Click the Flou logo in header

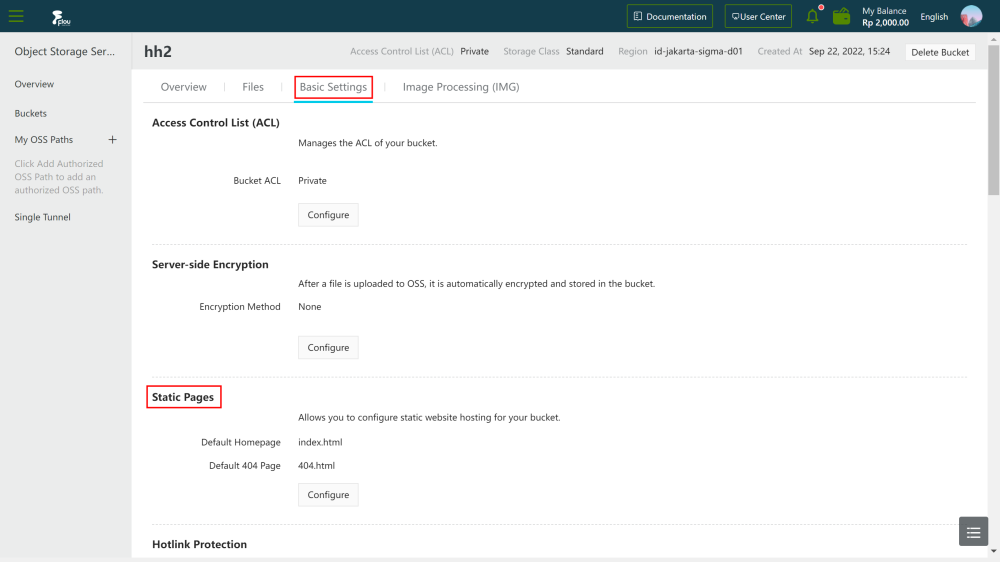[x=61, y=18]
